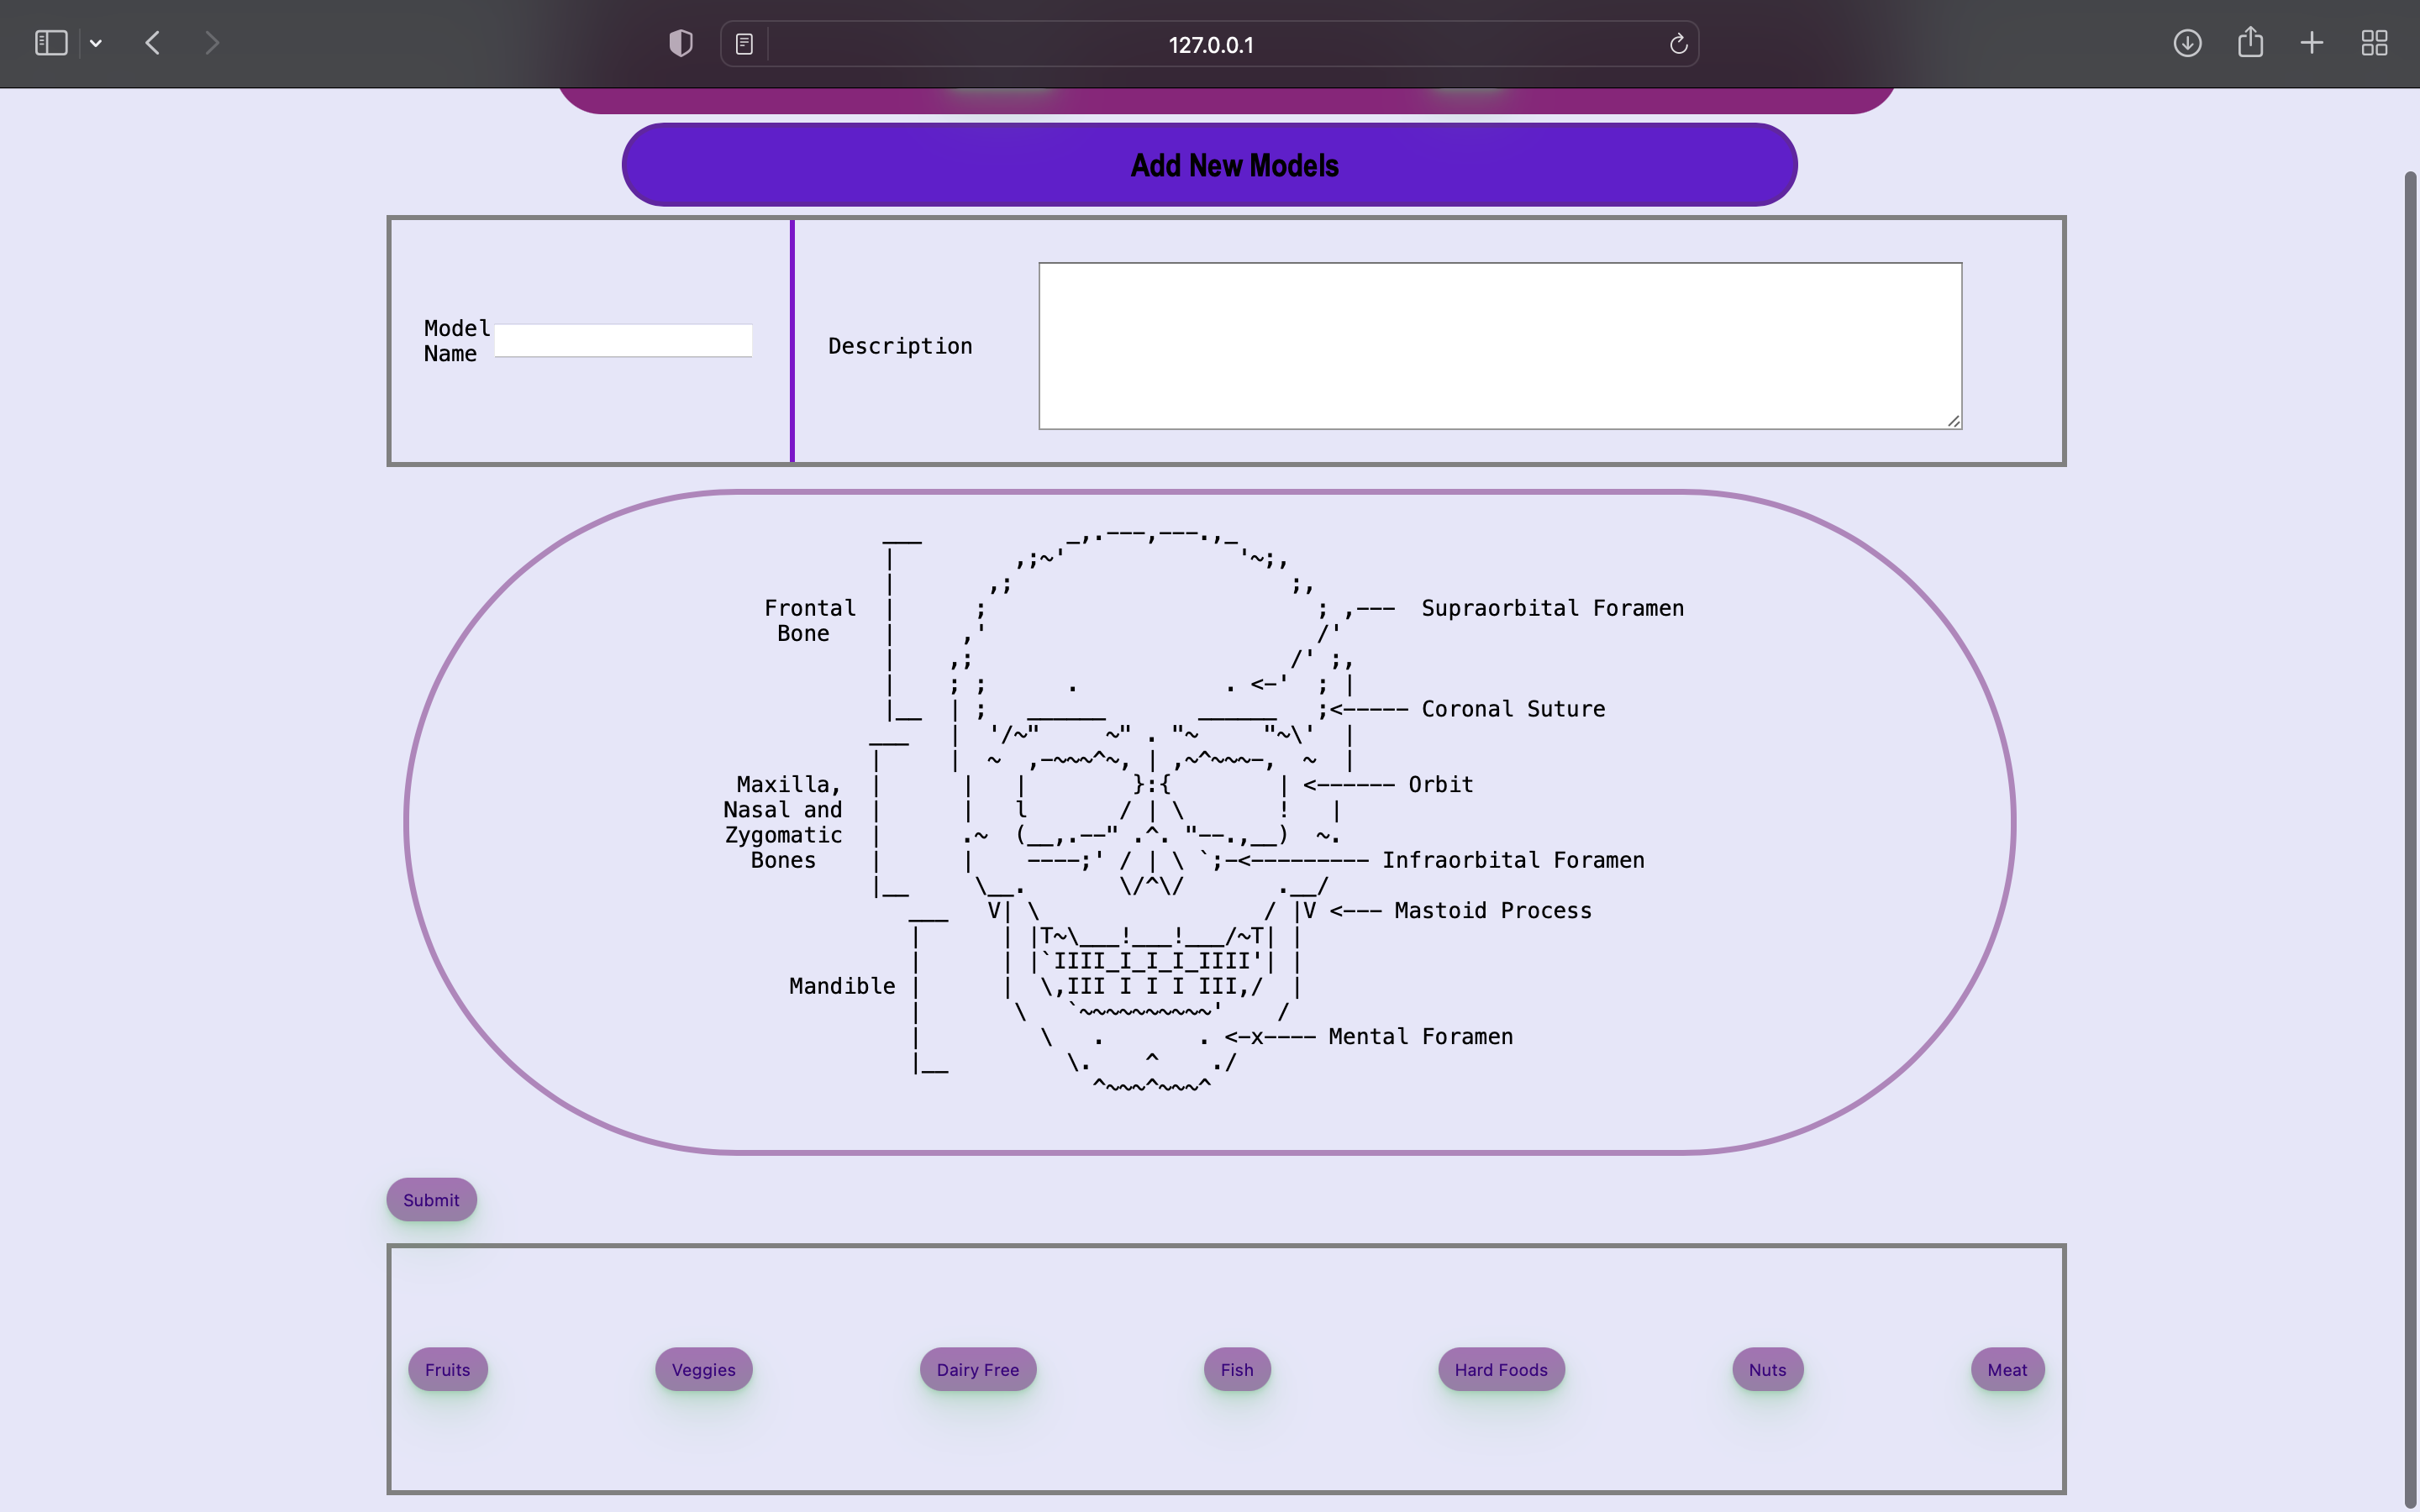Viewport: 2420px width, 1512px height.
Task: Open the forward navigation arrow
Action: pyautogui.click(x=212, y=42)
